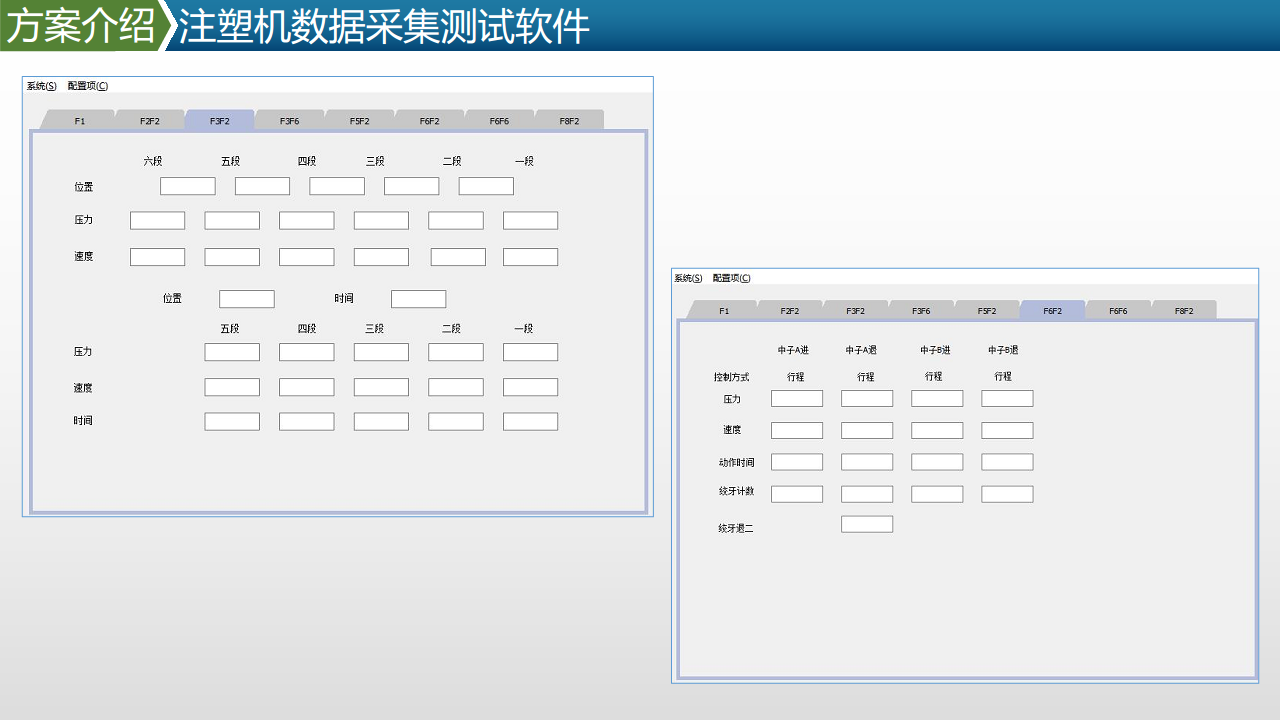Switch to F1 tab in left window

[x=80, y=120]
